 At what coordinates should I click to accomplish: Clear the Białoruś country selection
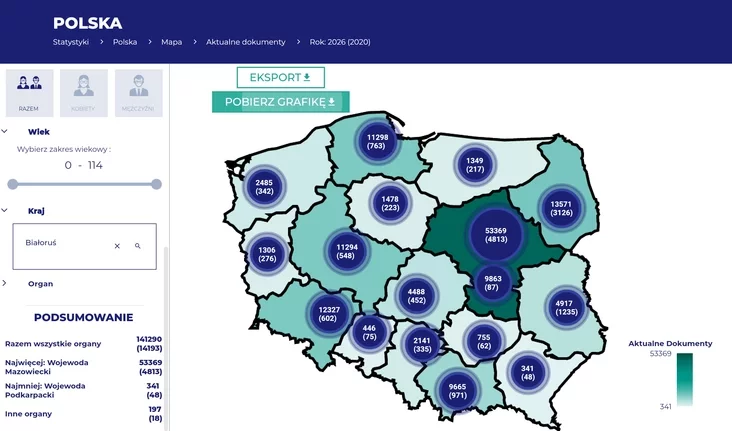tap(117, 245)
